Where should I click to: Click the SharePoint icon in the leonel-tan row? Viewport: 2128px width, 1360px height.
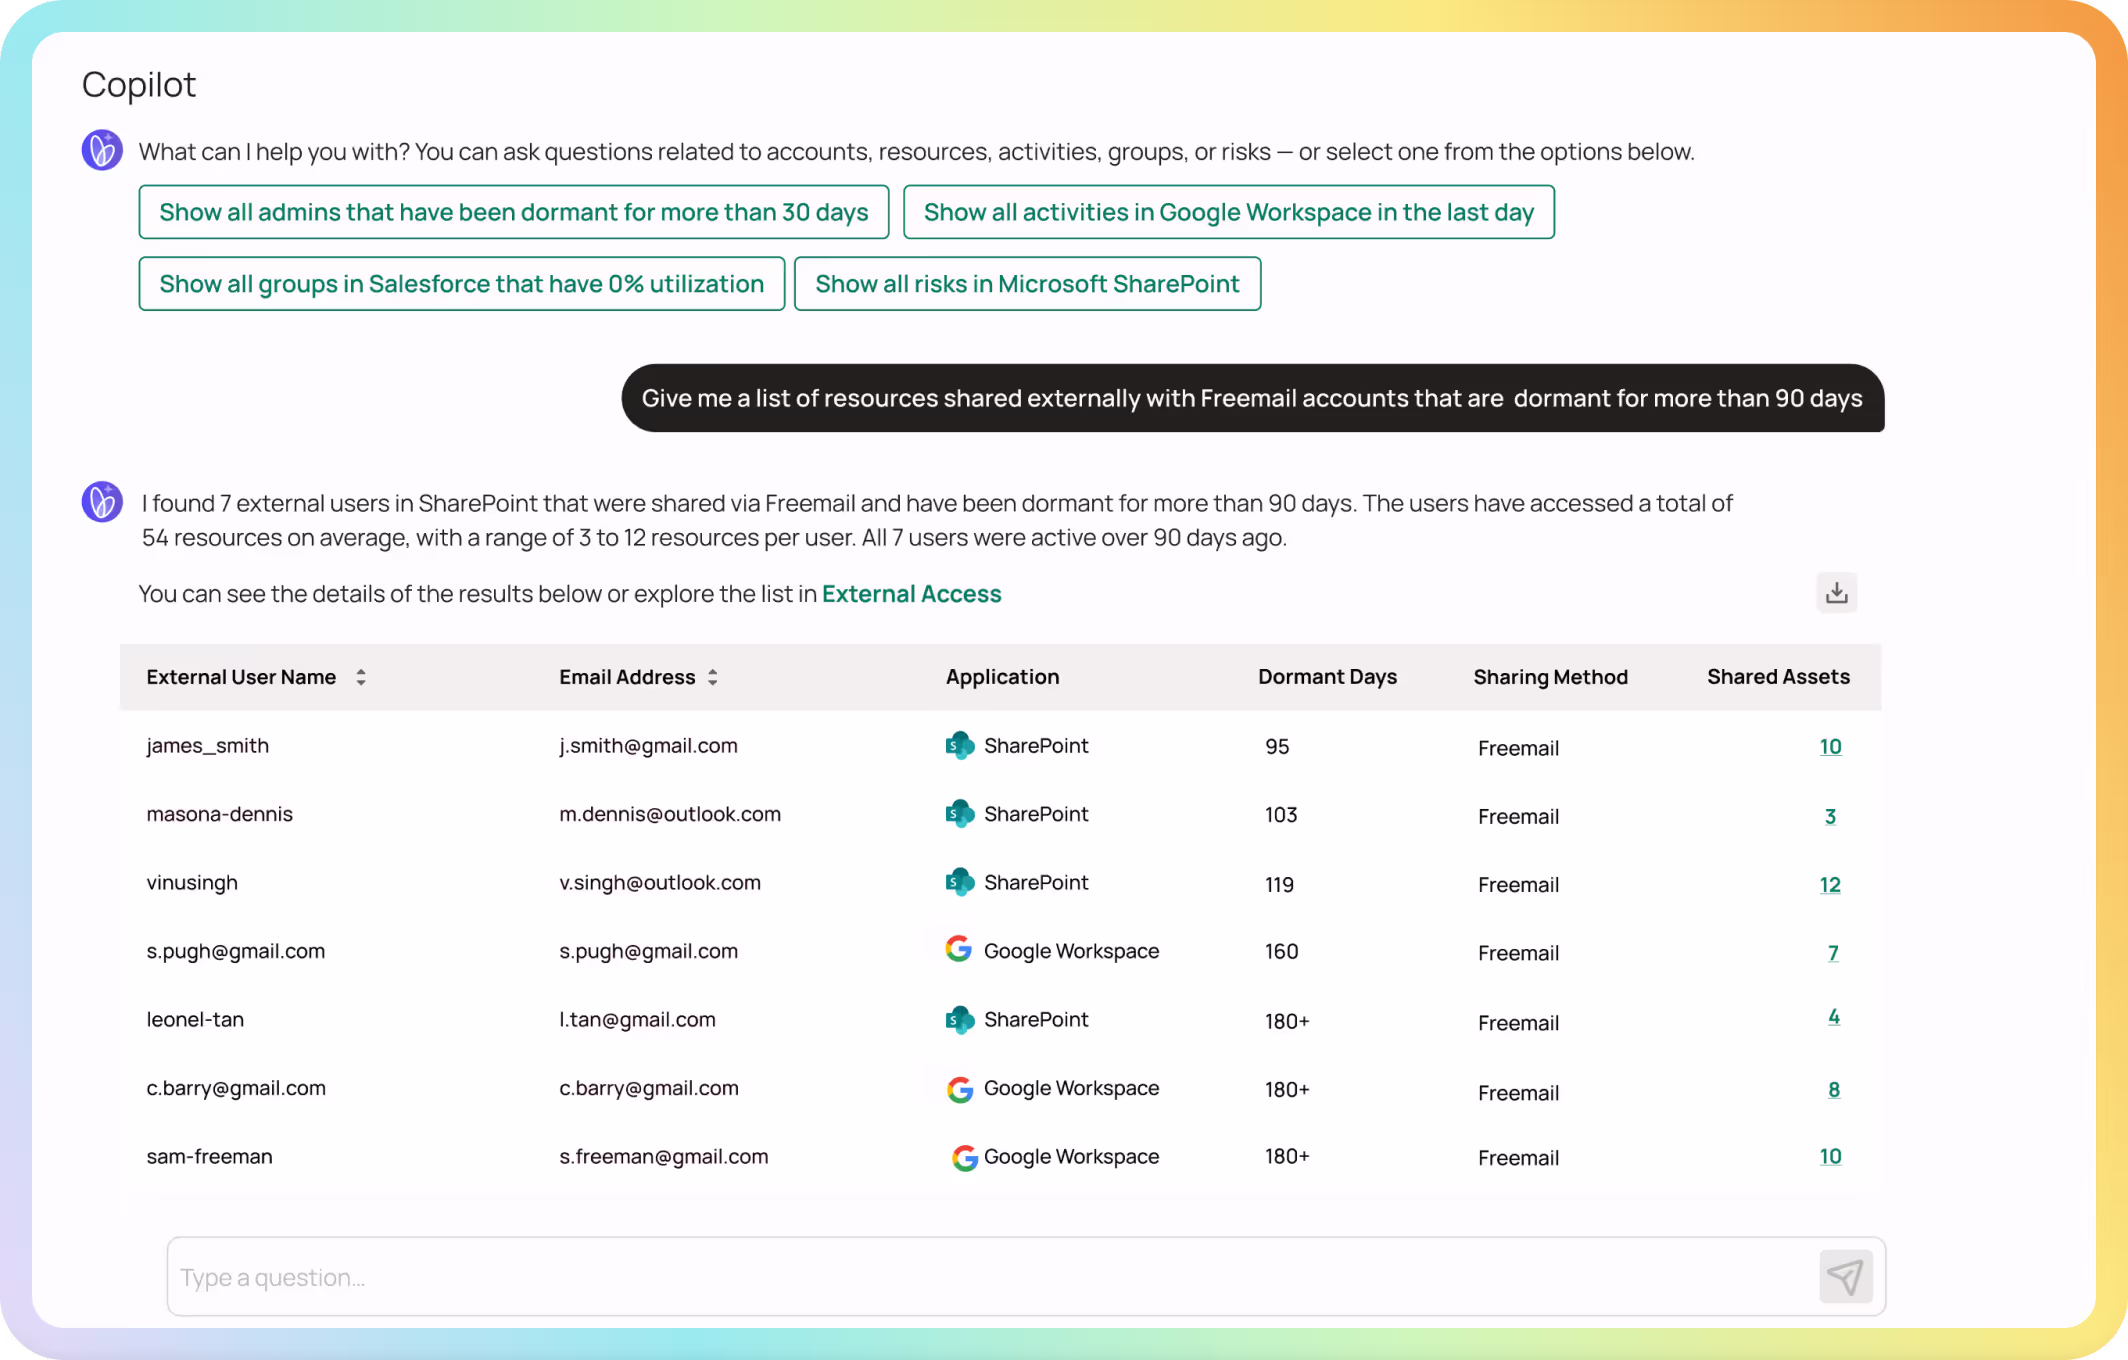[959, 1019]
